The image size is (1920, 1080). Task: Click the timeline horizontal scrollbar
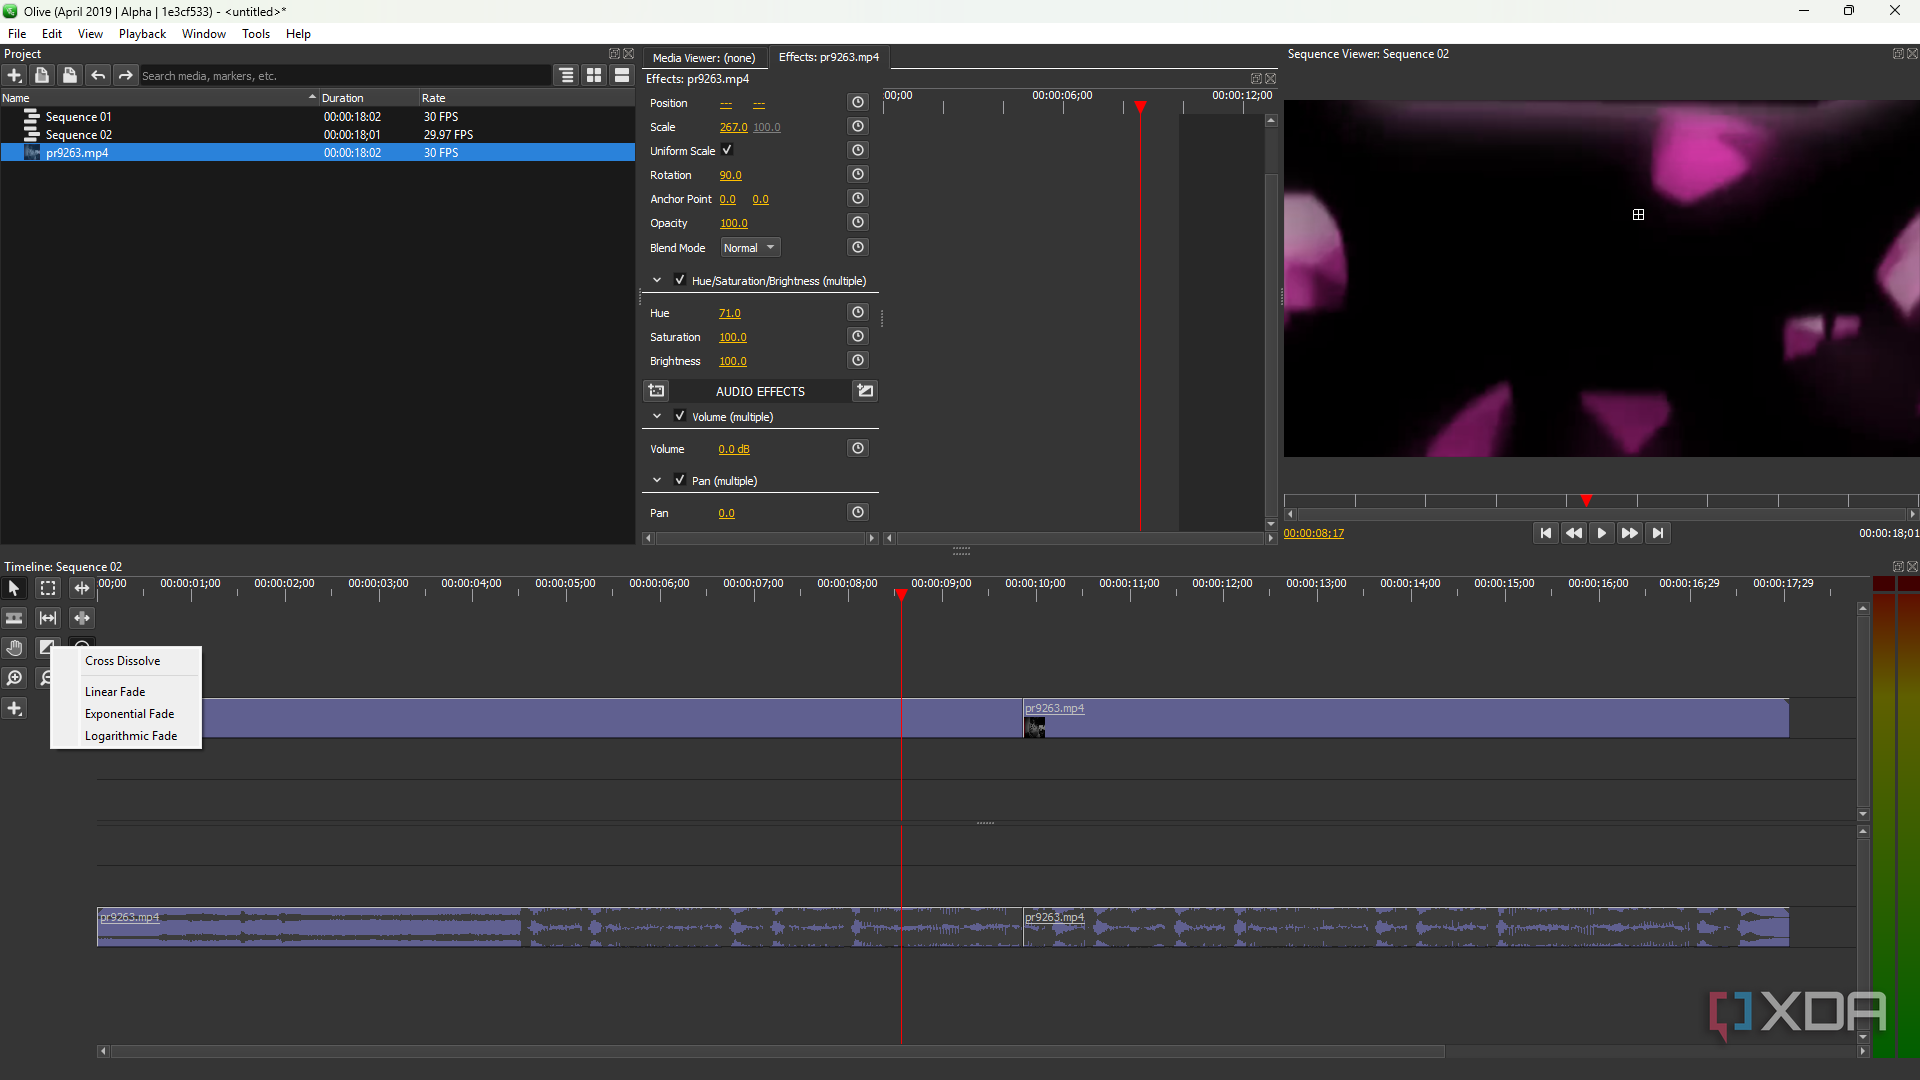click(x=777, y=1051)
